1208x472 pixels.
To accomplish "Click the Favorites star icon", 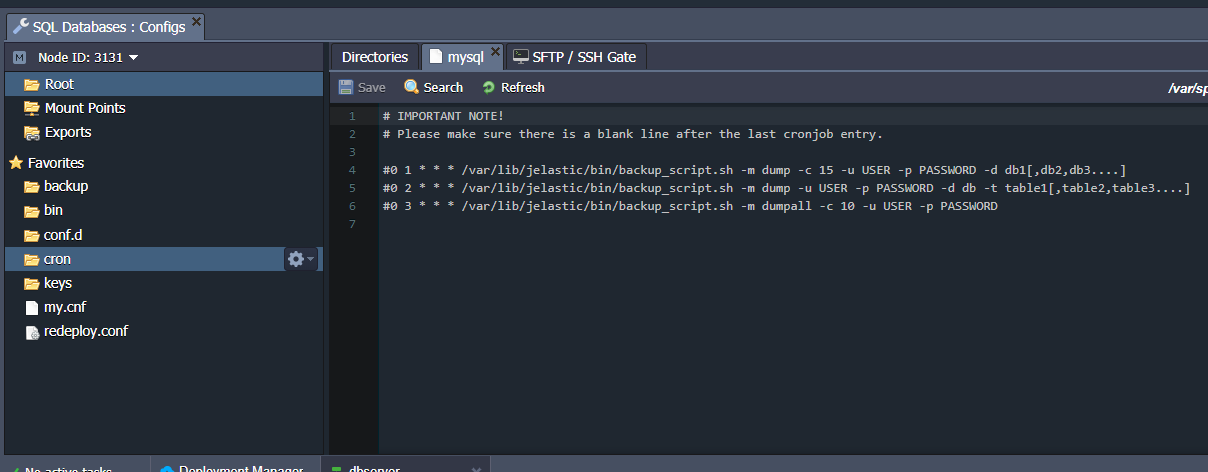I will (x=16, y=162).
